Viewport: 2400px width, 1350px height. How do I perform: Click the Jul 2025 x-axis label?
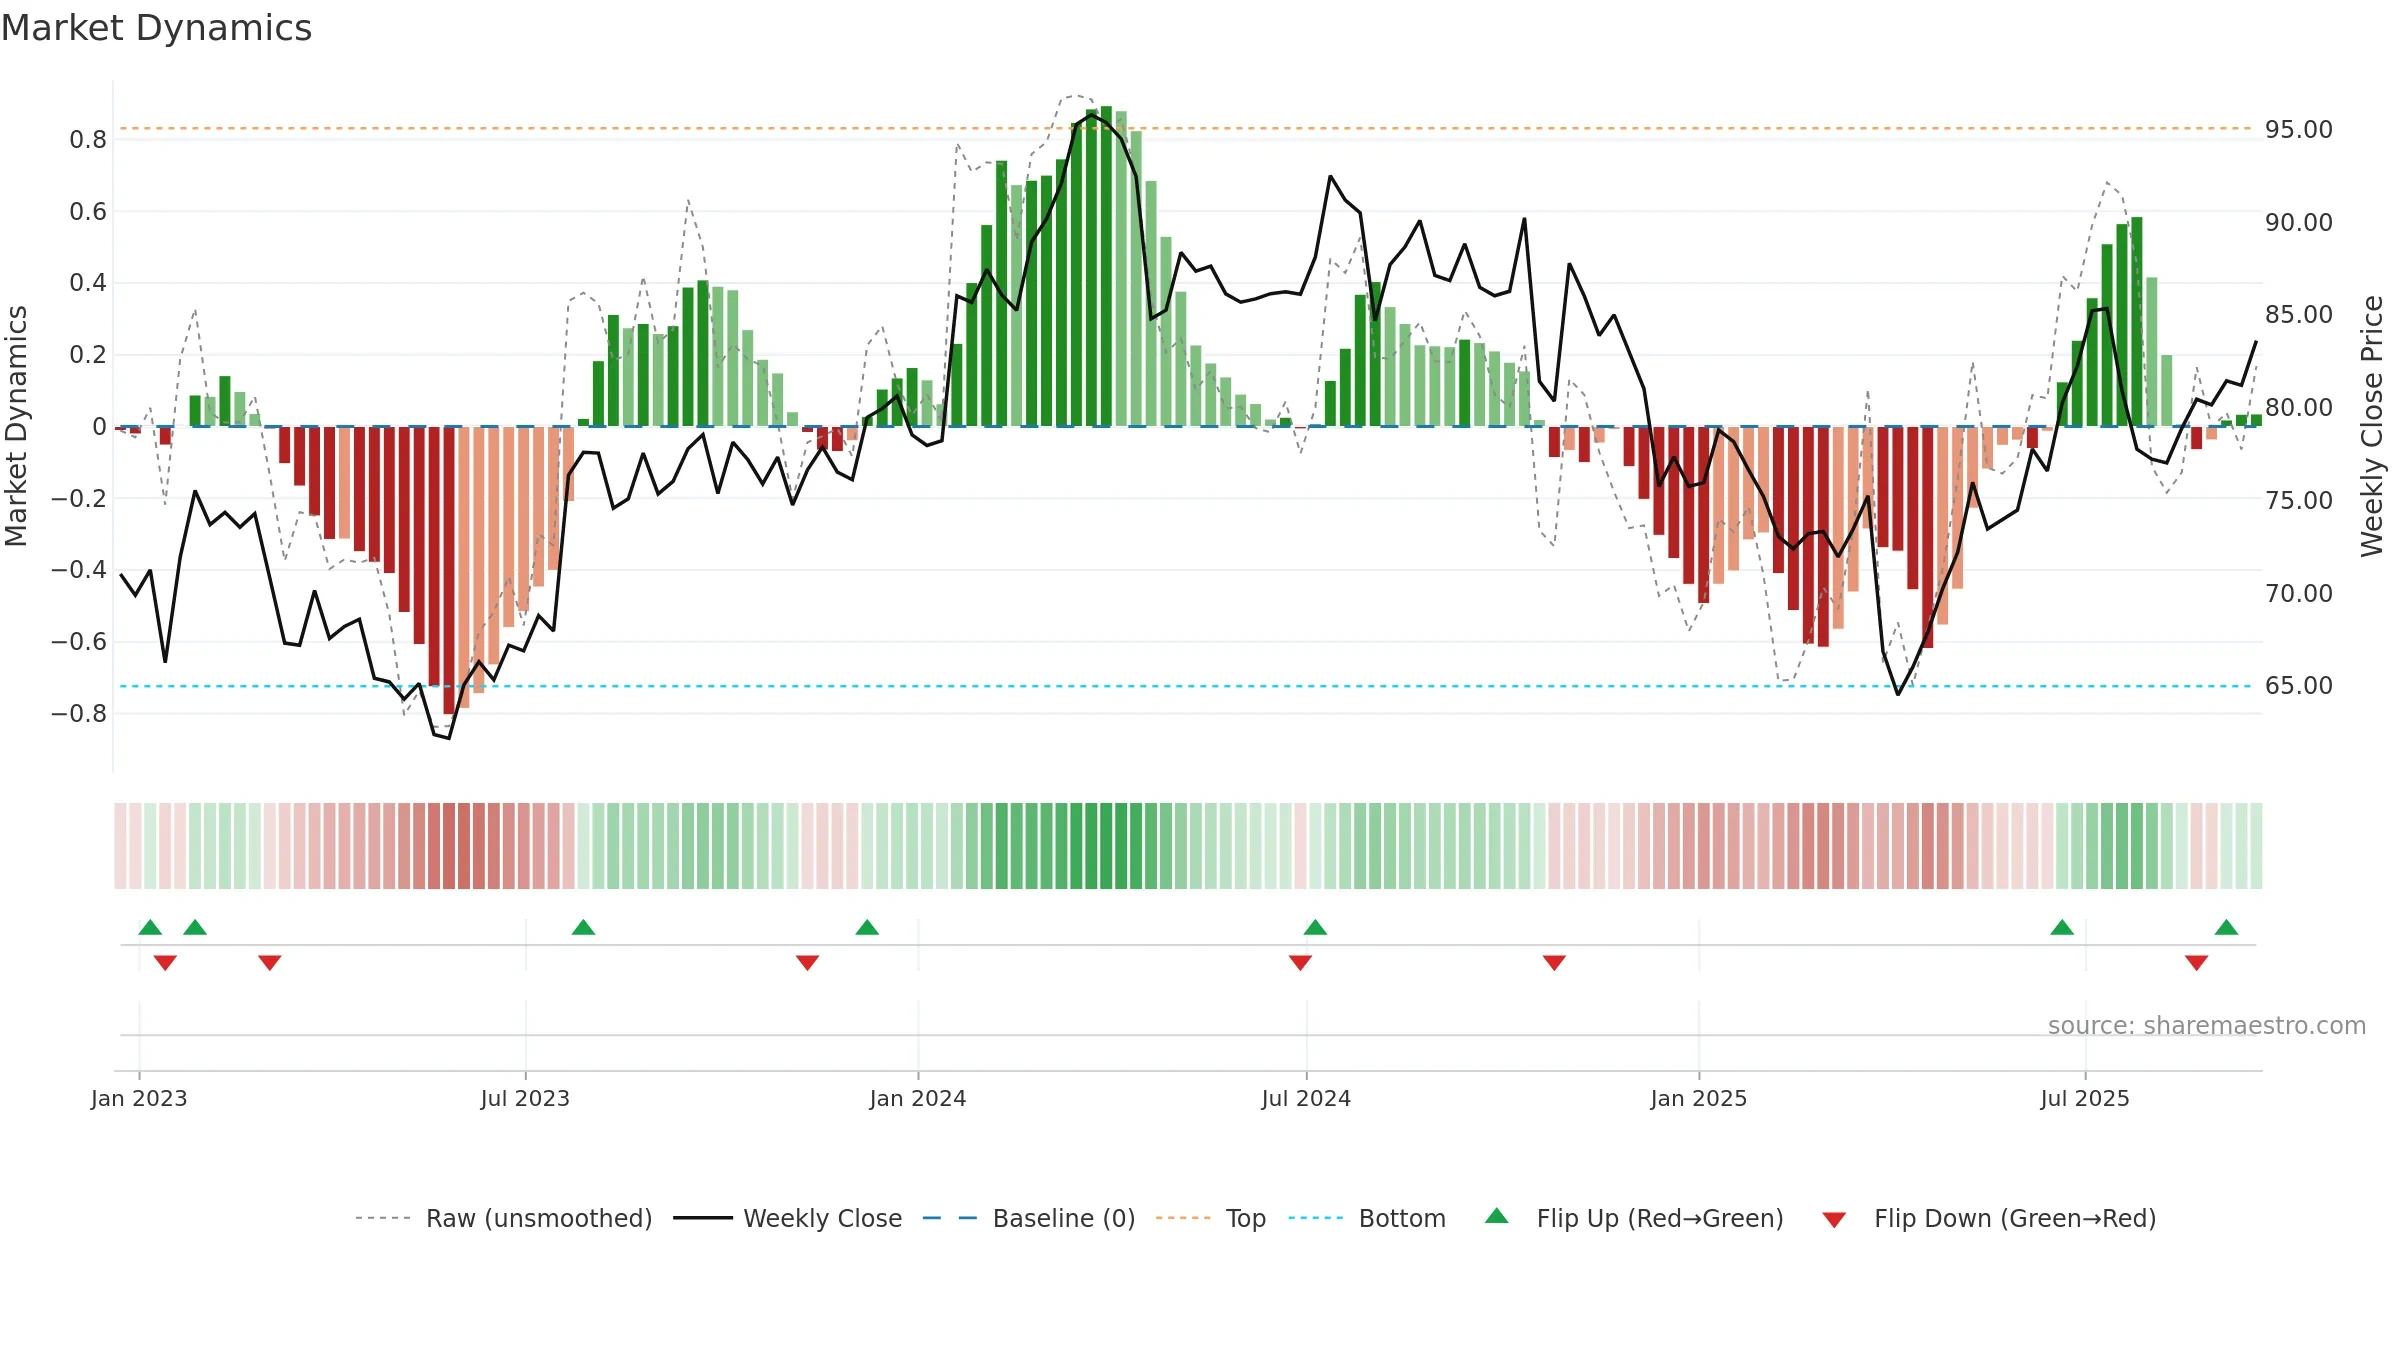click(2085, 1098)
